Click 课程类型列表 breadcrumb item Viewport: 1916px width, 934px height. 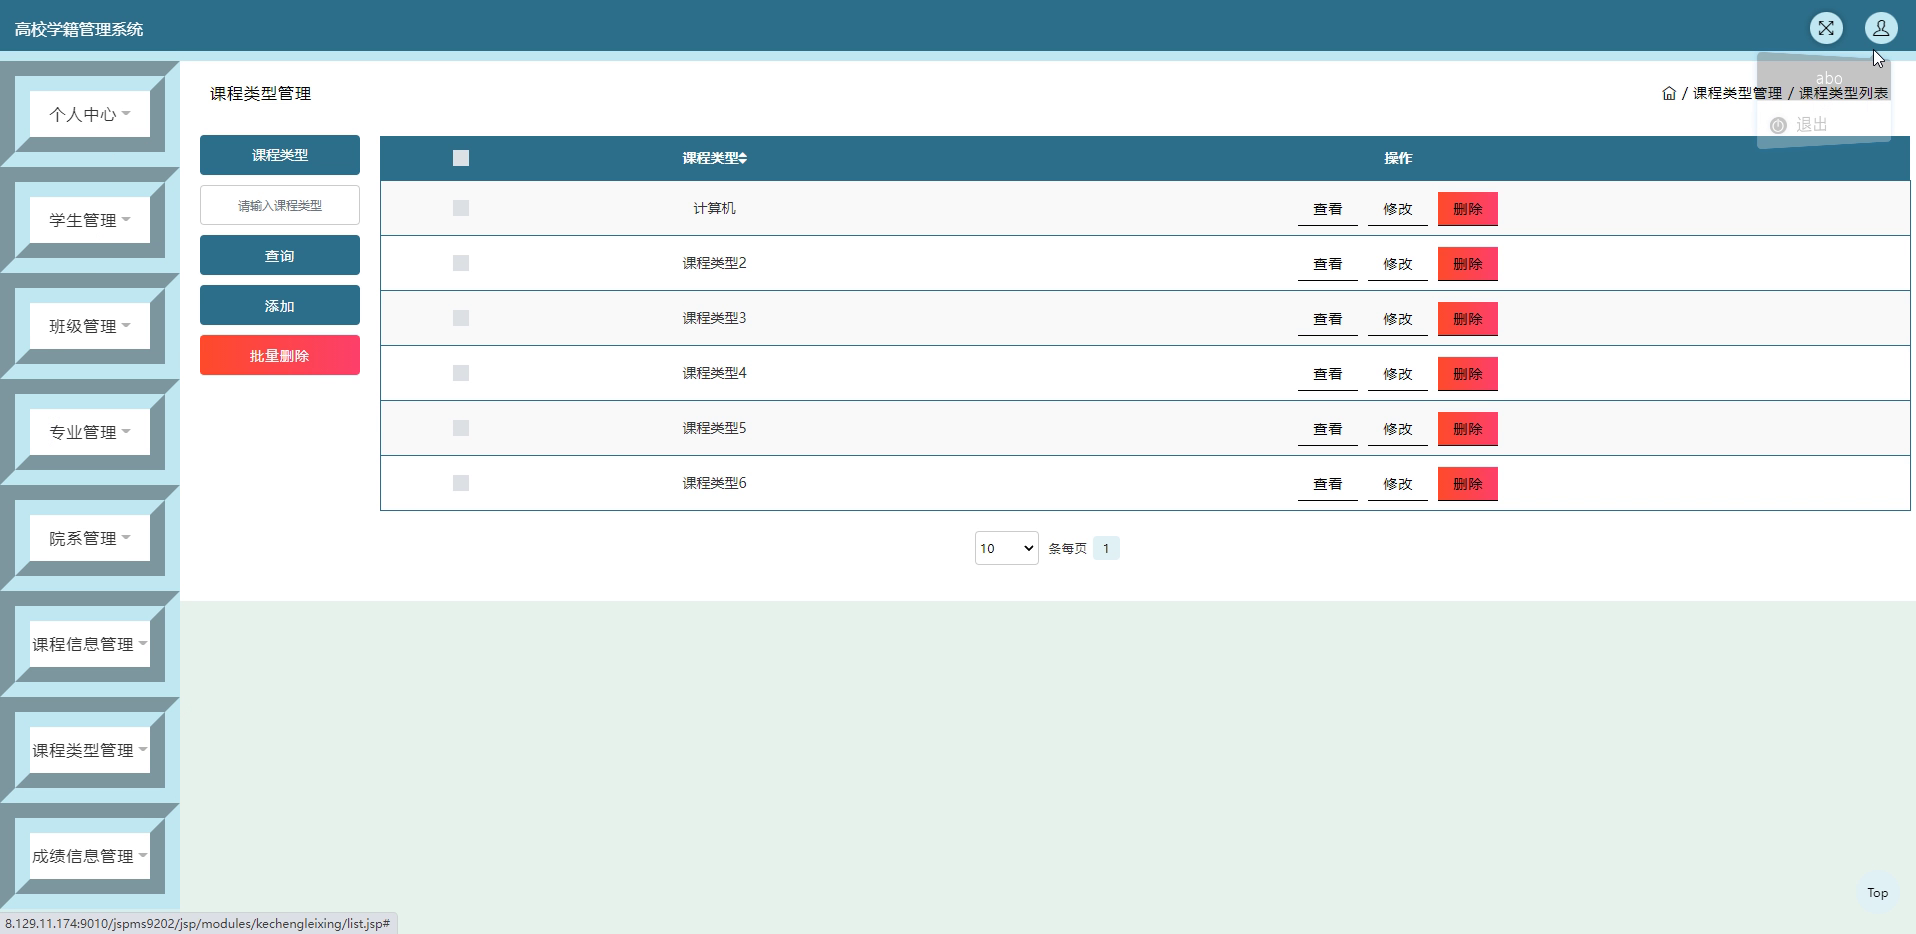[1843, 93]
